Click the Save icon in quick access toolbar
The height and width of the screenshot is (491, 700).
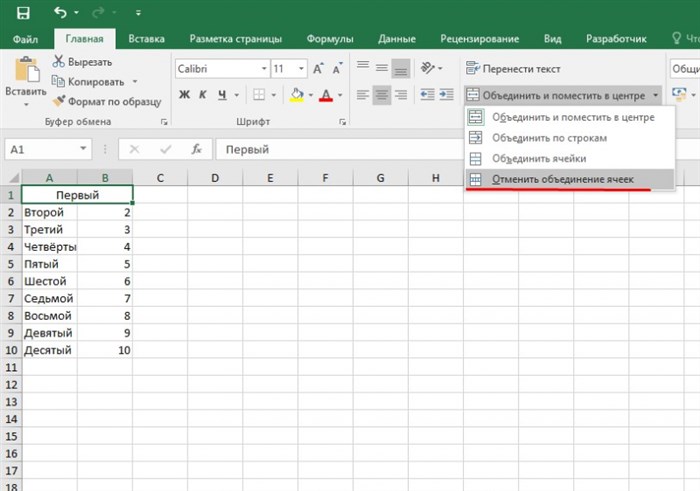point(23,13)
